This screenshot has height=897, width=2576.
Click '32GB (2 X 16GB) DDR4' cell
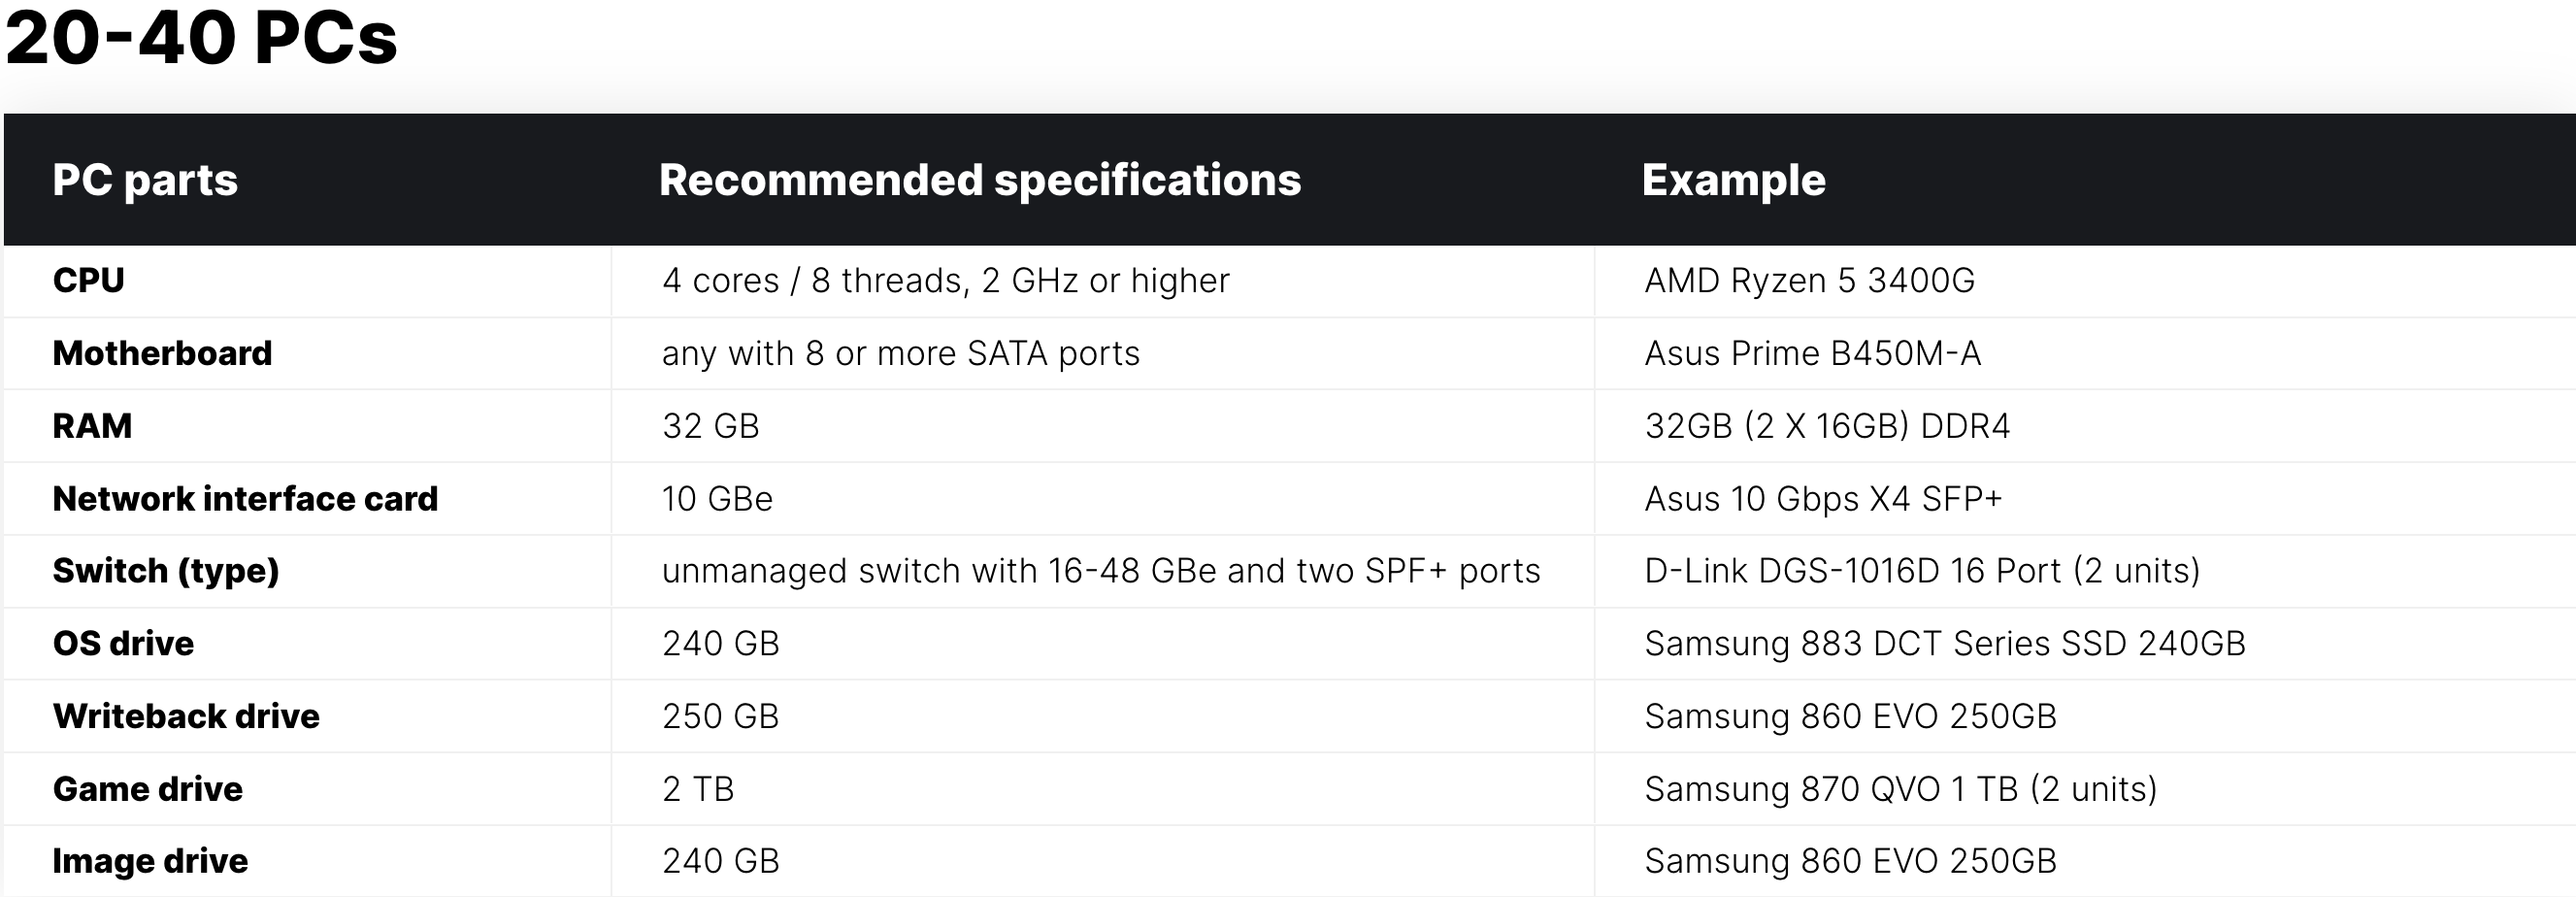point(1827,426)
